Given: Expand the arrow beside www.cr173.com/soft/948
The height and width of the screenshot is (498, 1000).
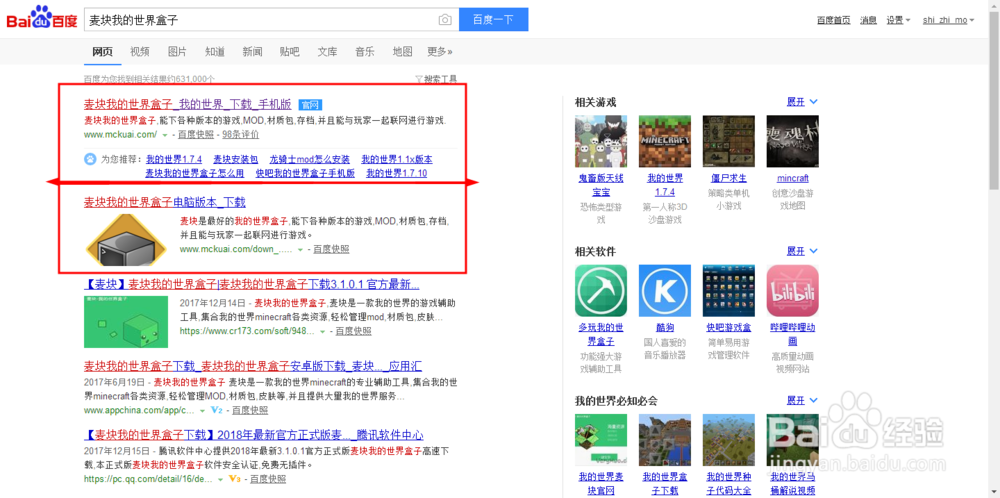Looking at the screenshot, I should tap(323, 332).
